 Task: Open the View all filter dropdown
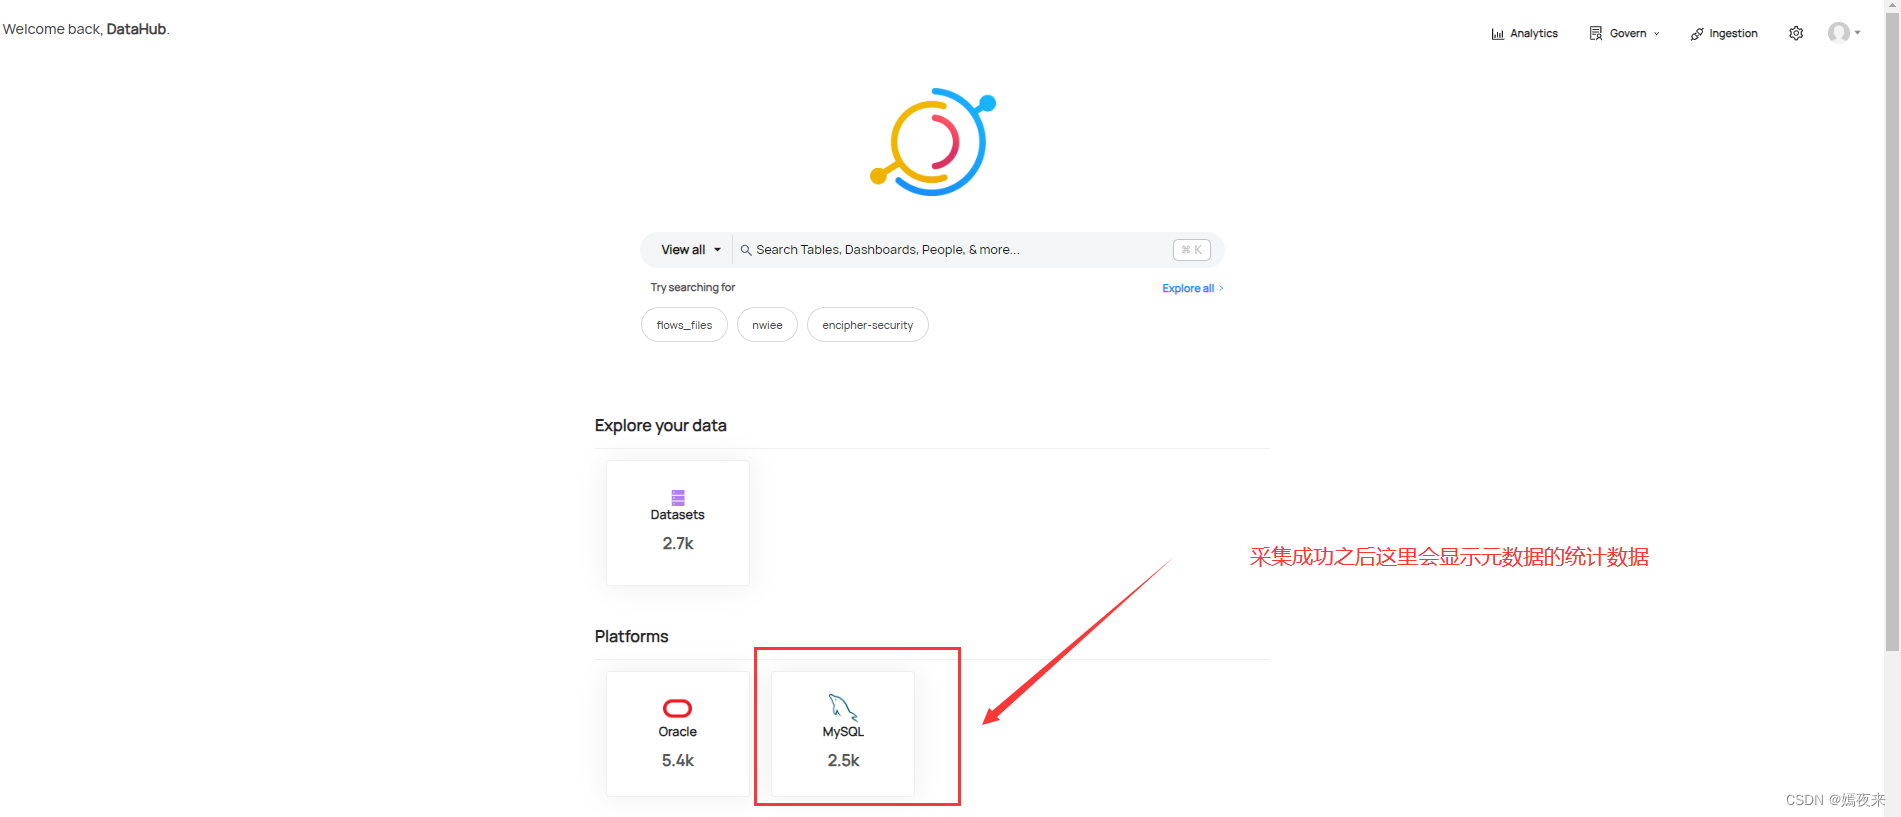pyautogui.click(x=690, y=250)
